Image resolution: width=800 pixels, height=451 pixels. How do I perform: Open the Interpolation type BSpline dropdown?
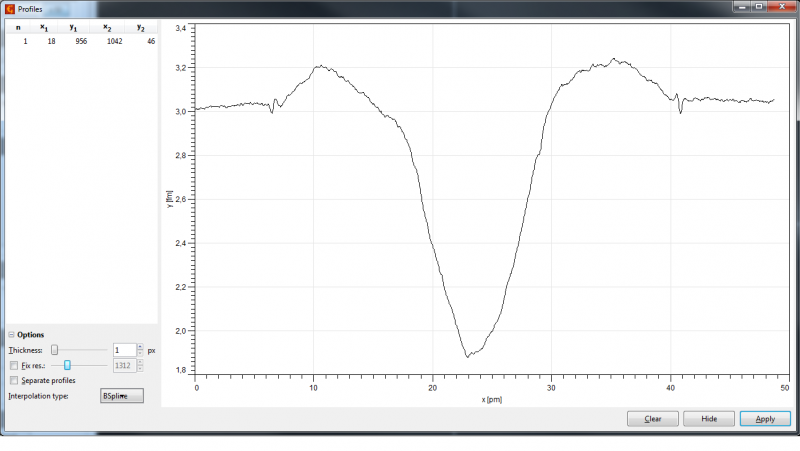coord(121,396)
